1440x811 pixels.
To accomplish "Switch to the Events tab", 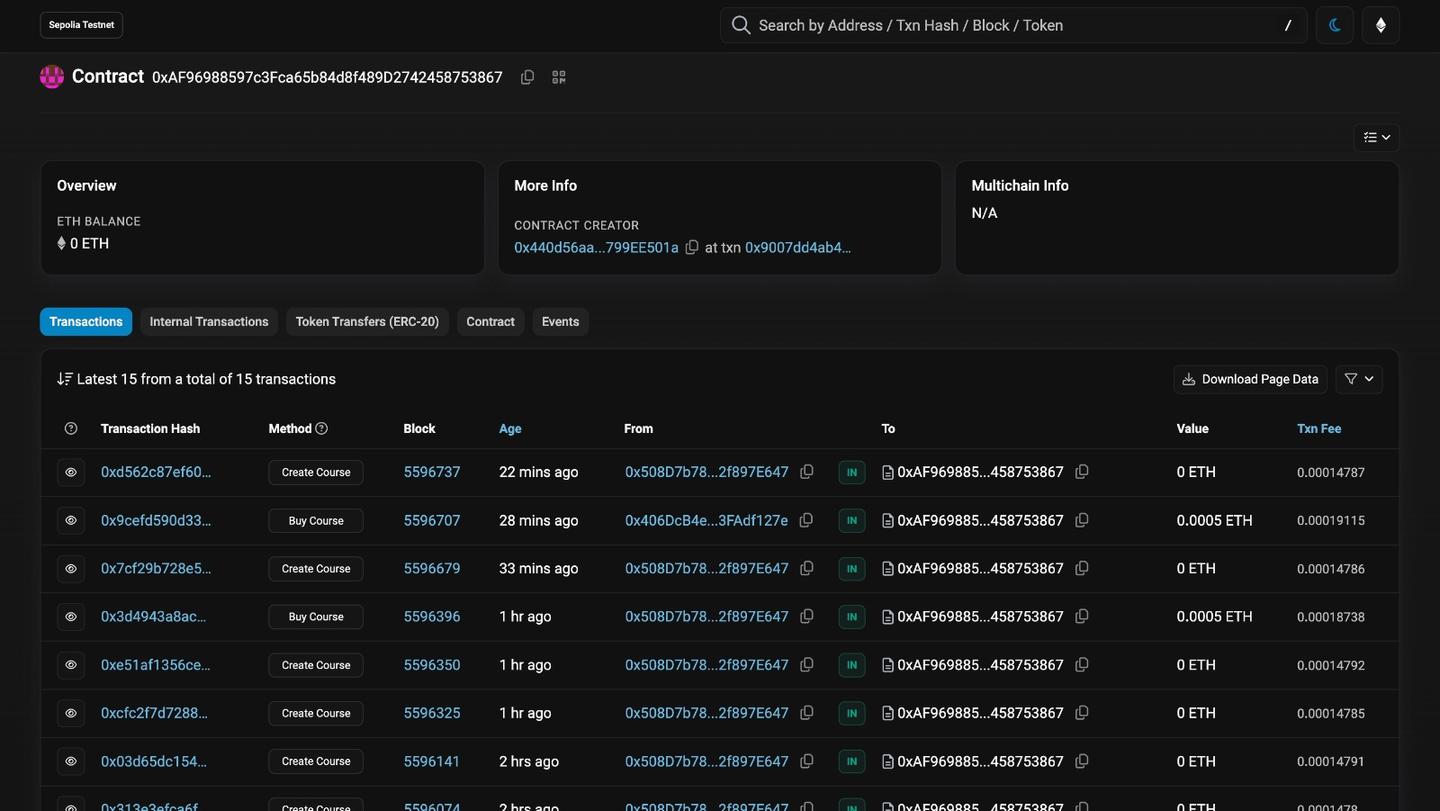I will click(560, 322).
